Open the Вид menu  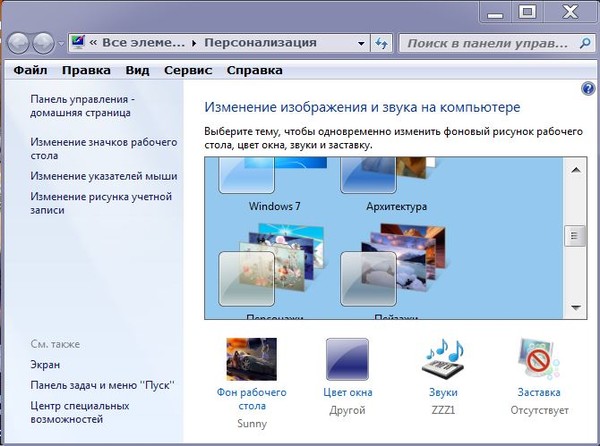tap(137, 70)
